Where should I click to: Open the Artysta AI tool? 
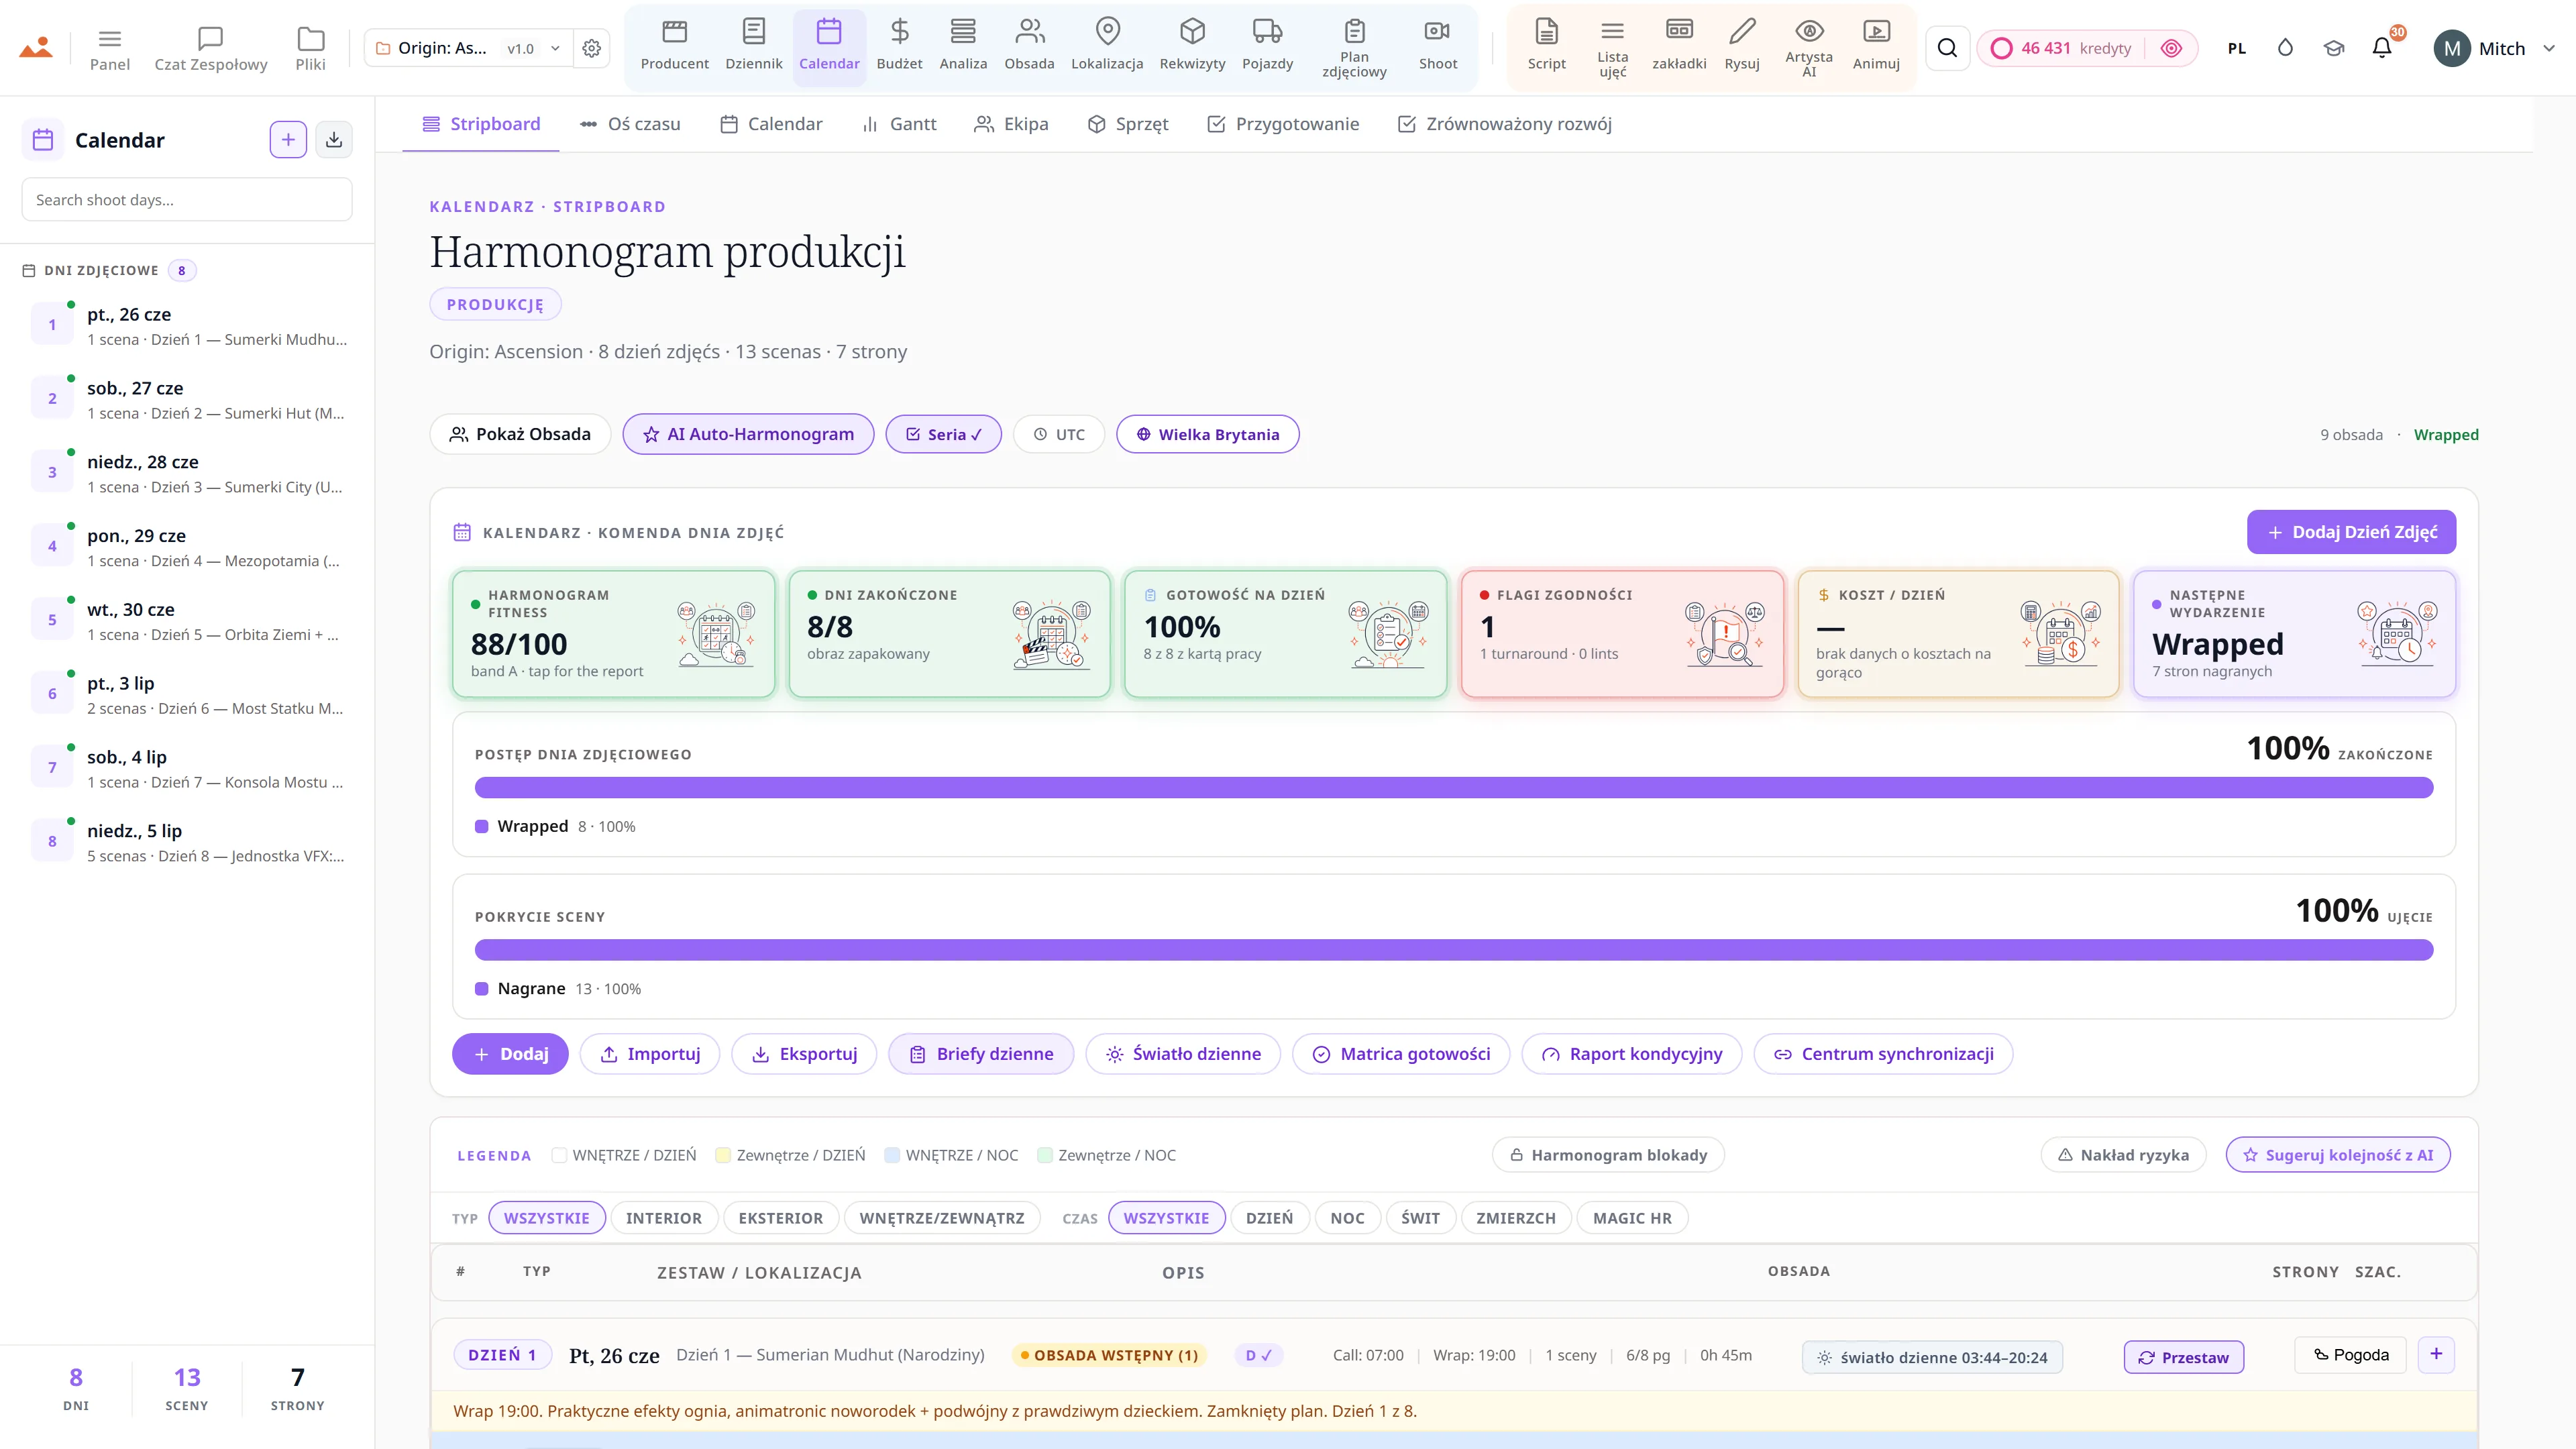(1809, 46)
